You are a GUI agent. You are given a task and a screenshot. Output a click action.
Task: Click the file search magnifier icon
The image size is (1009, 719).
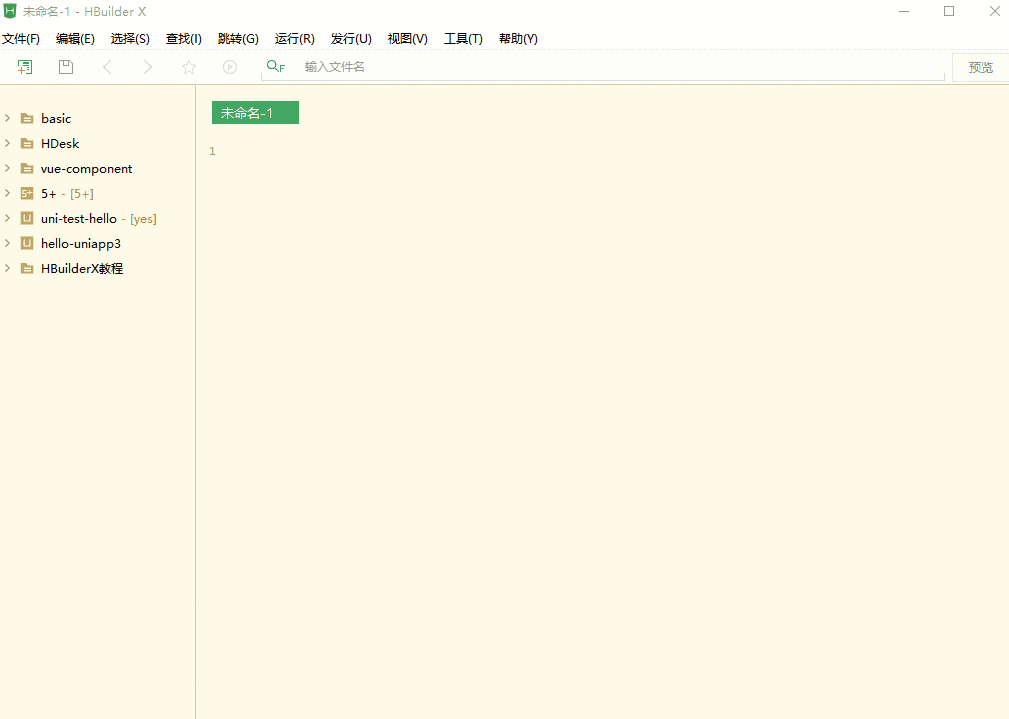[275, 66]
